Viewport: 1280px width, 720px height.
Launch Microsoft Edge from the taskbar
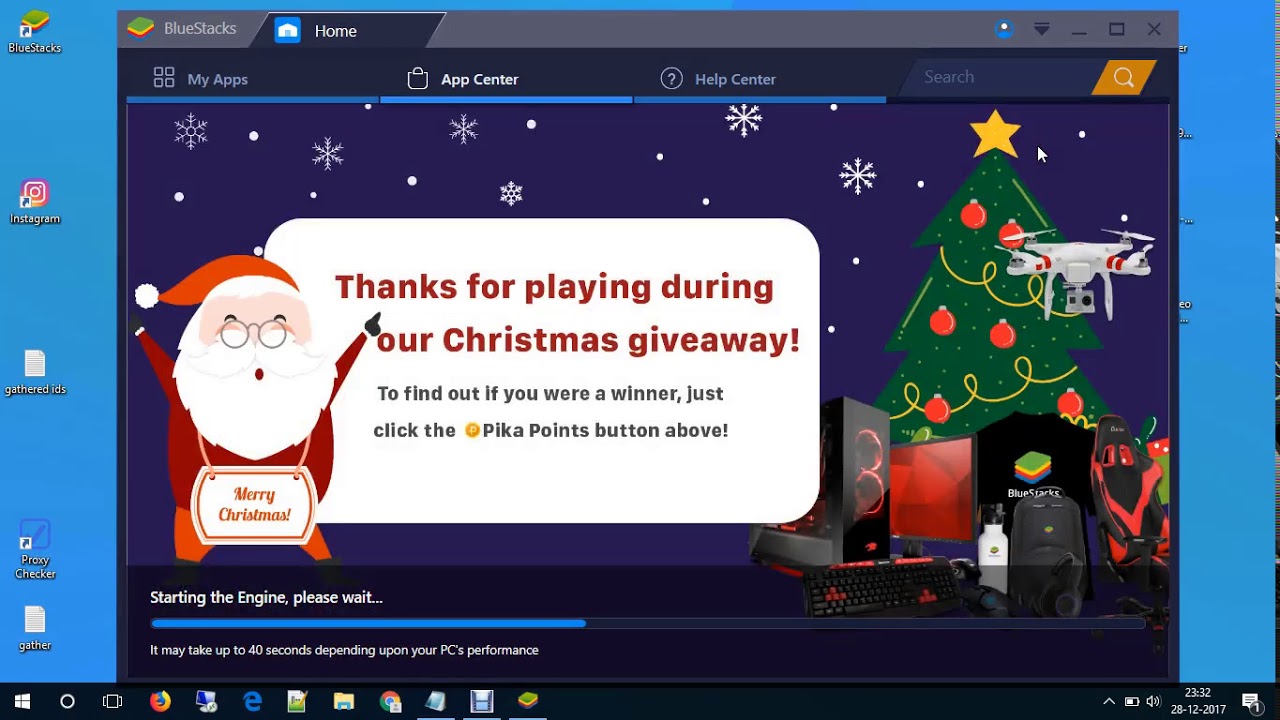[x=252, y=701]
